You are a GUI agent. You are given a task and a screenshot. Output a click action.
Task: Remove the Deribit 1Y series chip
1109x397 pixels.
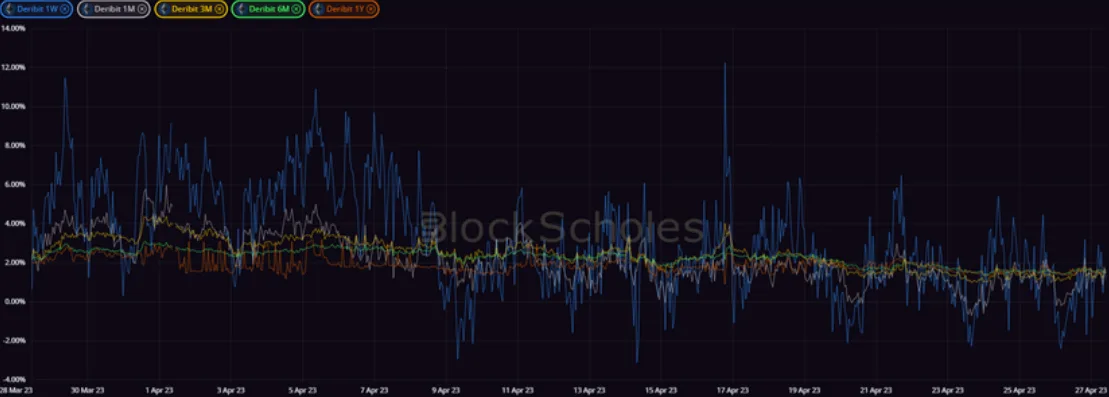point(371,9)
